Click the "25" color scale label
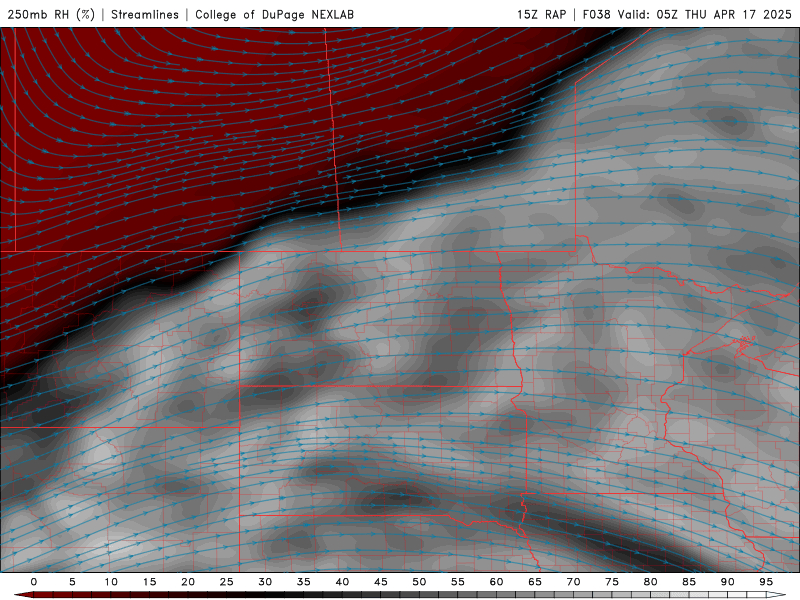Viewport: 800px width, 600px height. [x=227, y=582]
